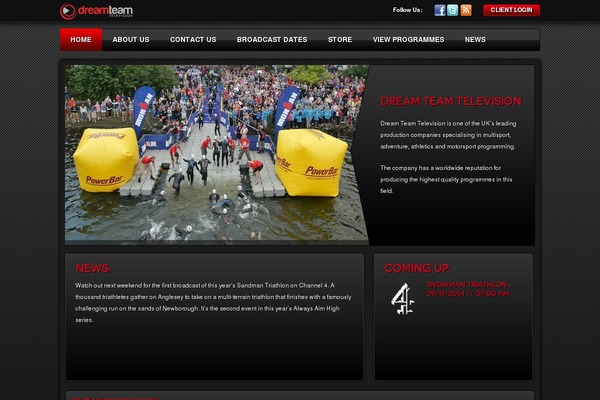
Task: Click the Client Login button
Action: pyautogui.click(x=511, y=10)
